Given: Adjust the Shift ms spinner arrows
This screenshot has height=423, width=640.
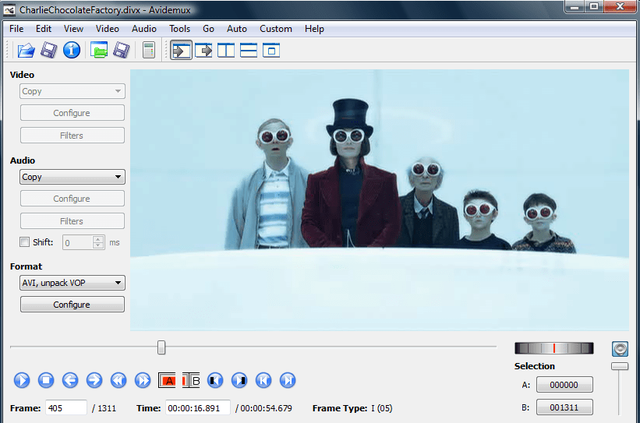Looking at the screenshot, I should click(98, 242).
